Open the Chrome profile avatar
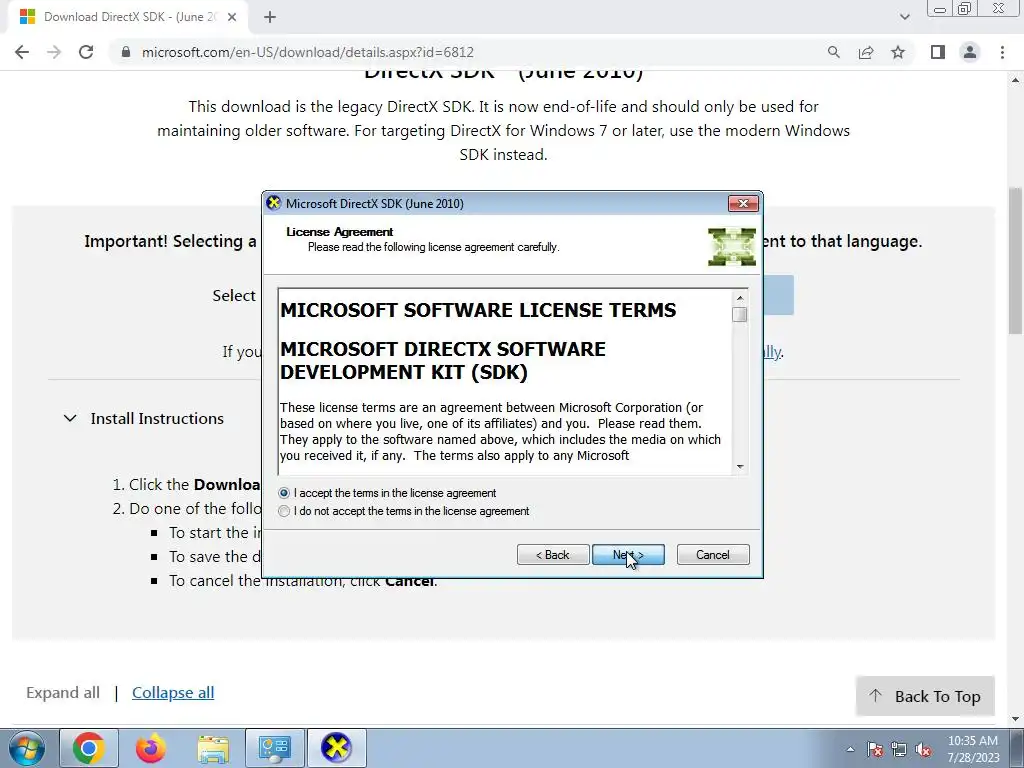 point(970,52)
